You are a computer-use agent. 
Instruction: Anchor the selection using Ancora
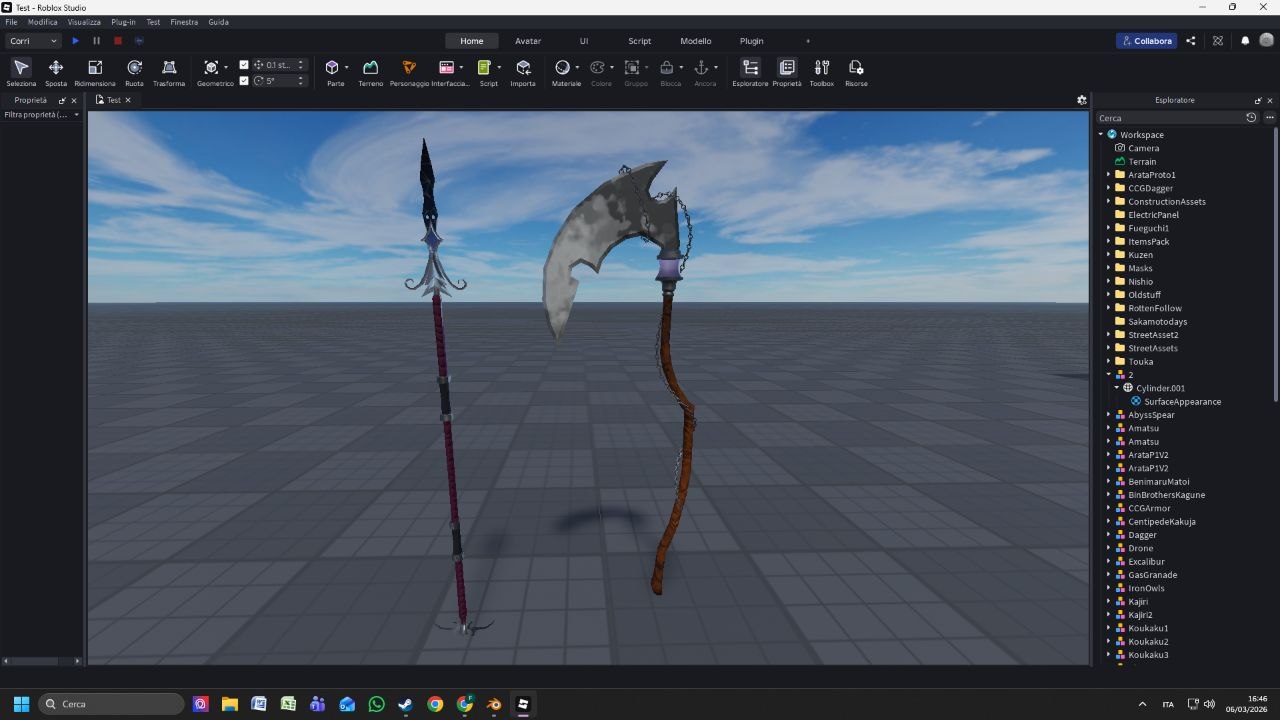pyautogui.click(x=703, y=70)
